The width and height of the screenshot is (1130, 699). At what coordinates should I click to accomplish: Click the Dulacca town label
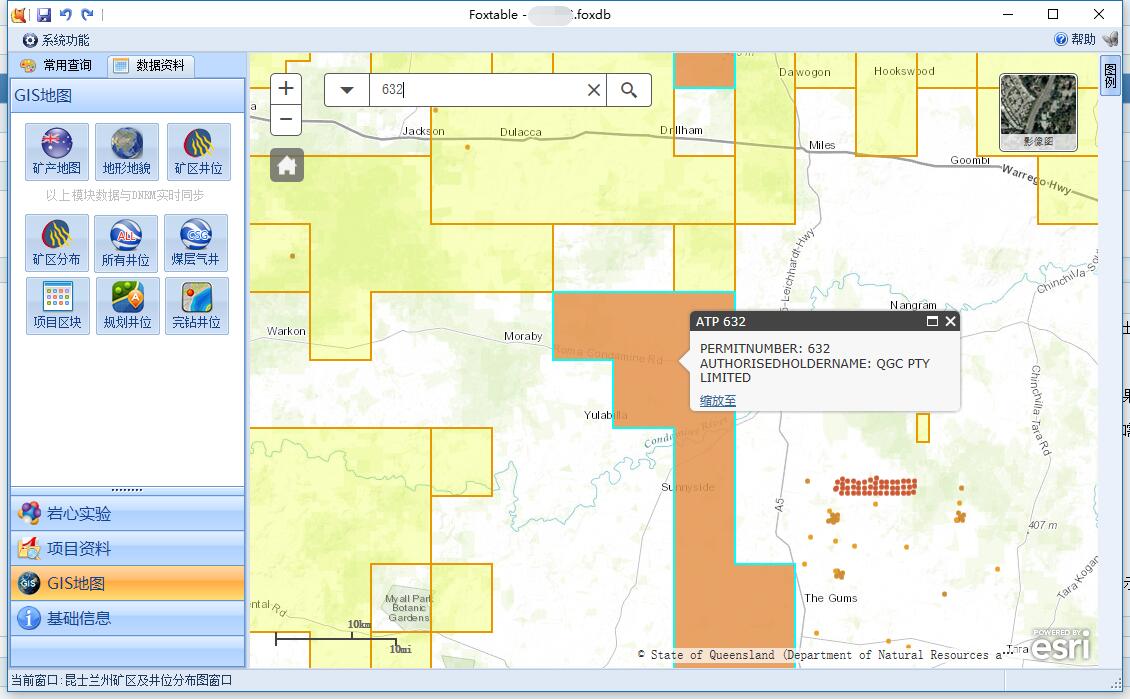[x=520, y=132]
